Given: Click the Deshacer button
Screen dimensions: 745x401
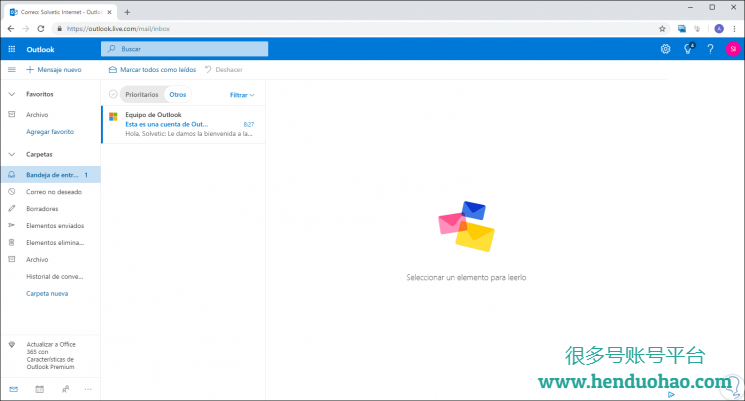Looking at the screenshot, I should click(224, 70).
